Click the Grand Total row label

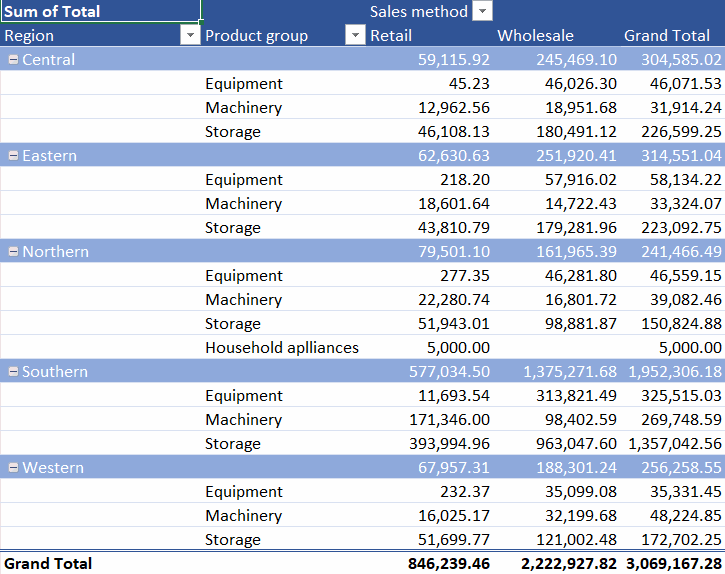48,563
